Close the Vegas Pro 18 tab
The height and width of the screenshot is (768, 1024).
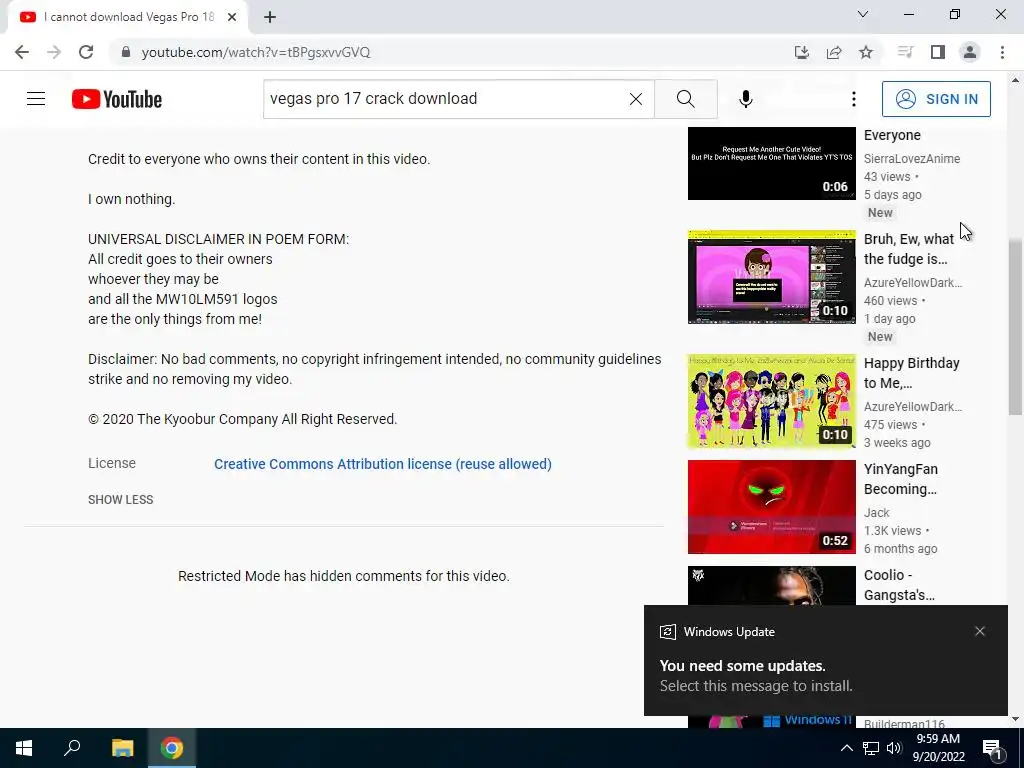(x=232, y=17)
